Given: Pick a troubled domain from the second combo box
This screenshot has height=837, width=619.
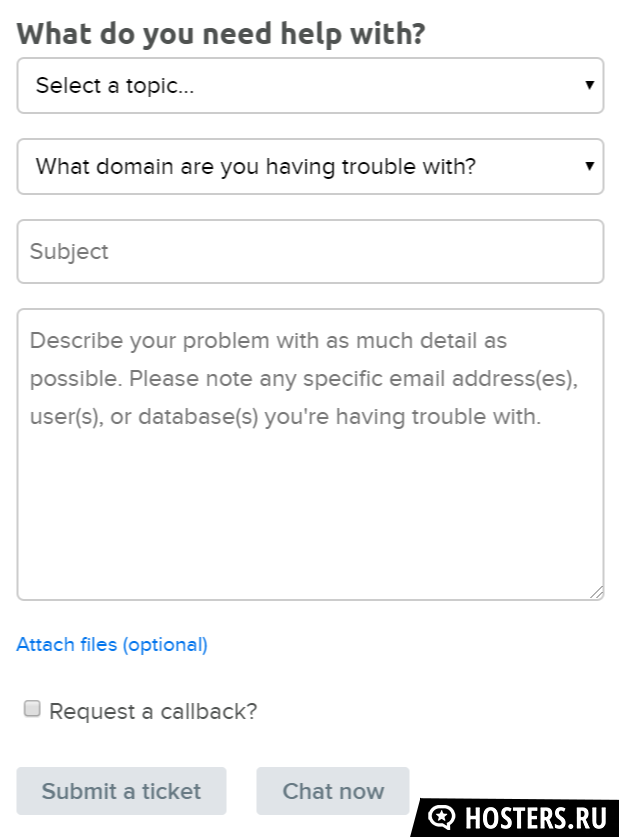Looking at the screenshot, I should pos(310,167).
